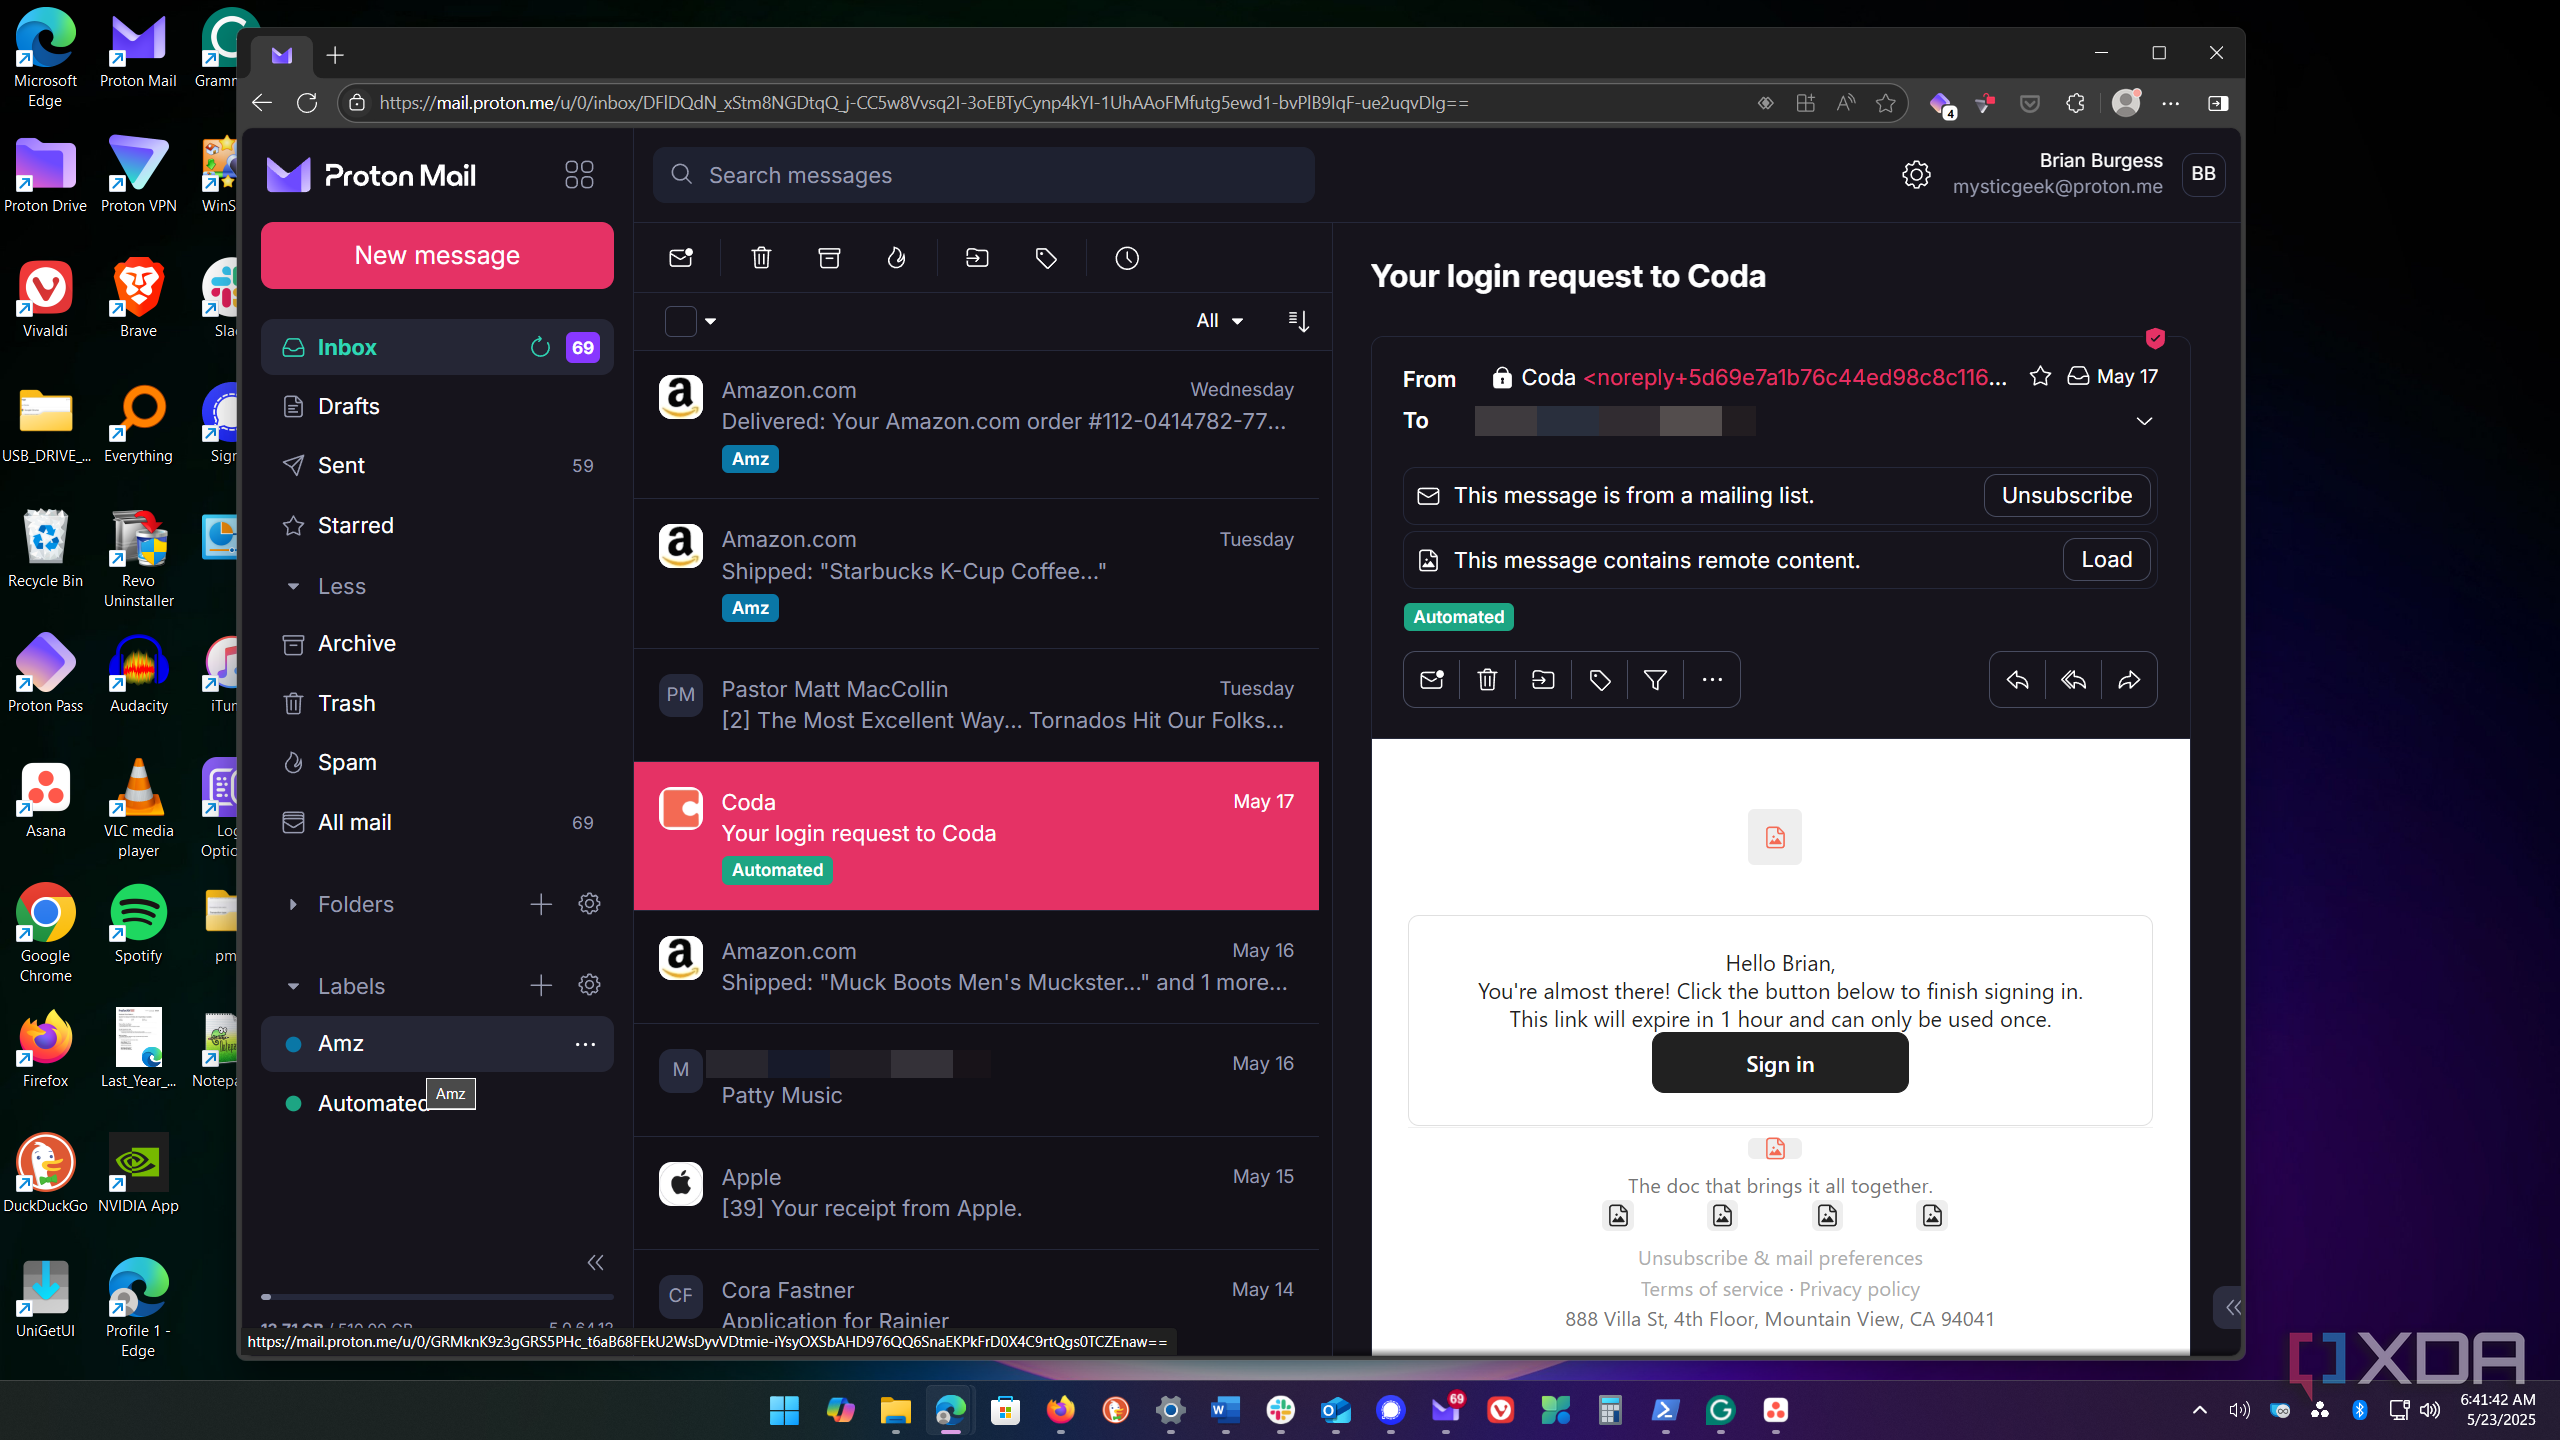The width and height of the screenshot is (2560, 1440).
Task: Open the All filter dropdown
Action: point(1219,321)
